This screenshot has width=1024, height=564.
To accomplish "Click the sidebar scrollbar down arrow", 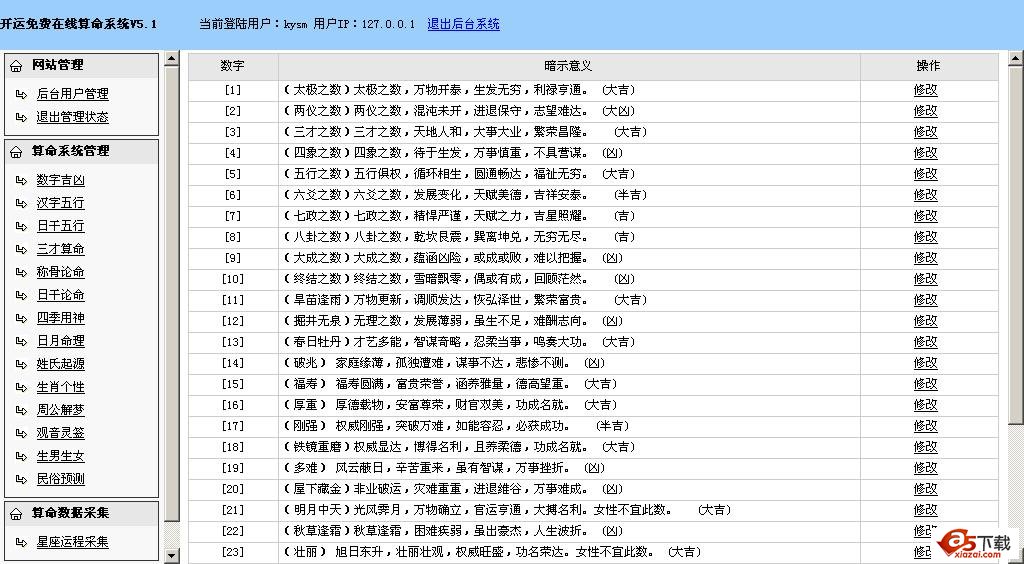I will [171, 555].
